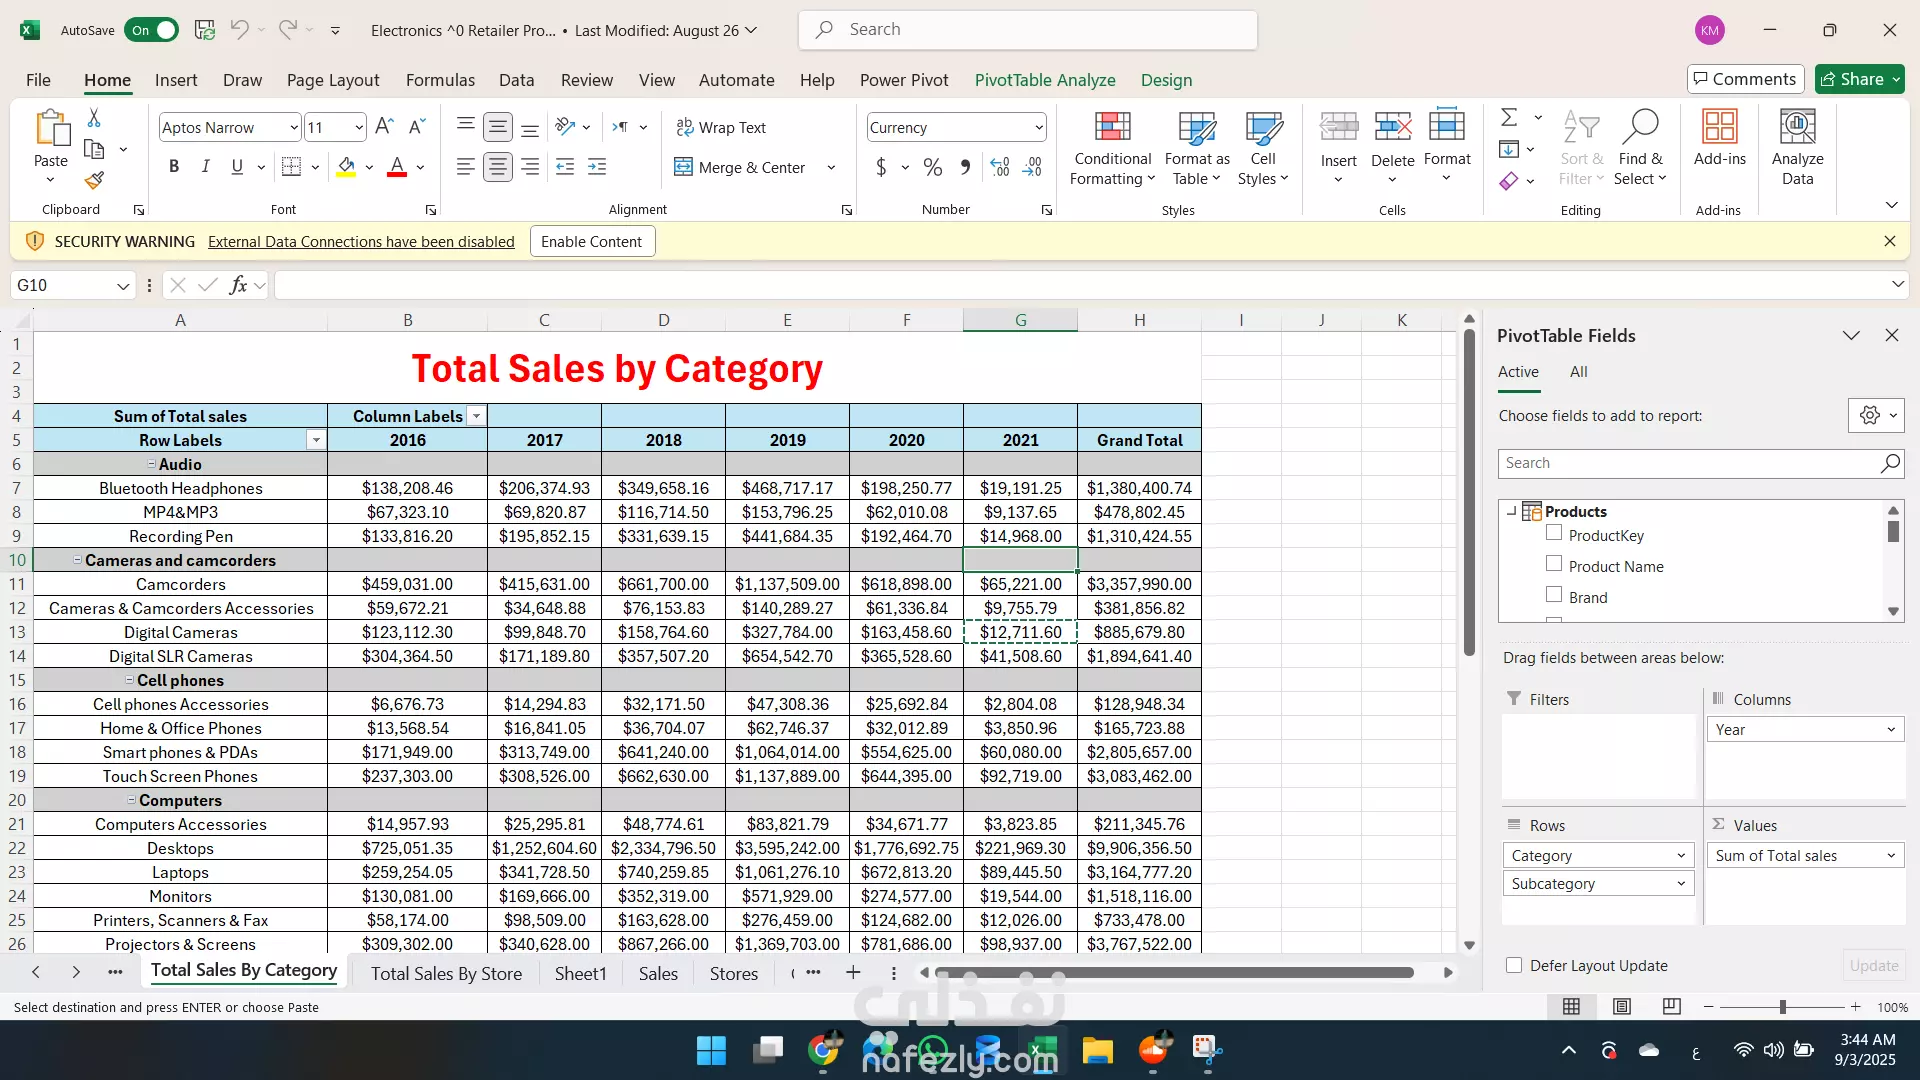Click the Wrap Text icon
Image resolution: width=1920 pixels, height=1080 pixels.
[x=685, y=127]
